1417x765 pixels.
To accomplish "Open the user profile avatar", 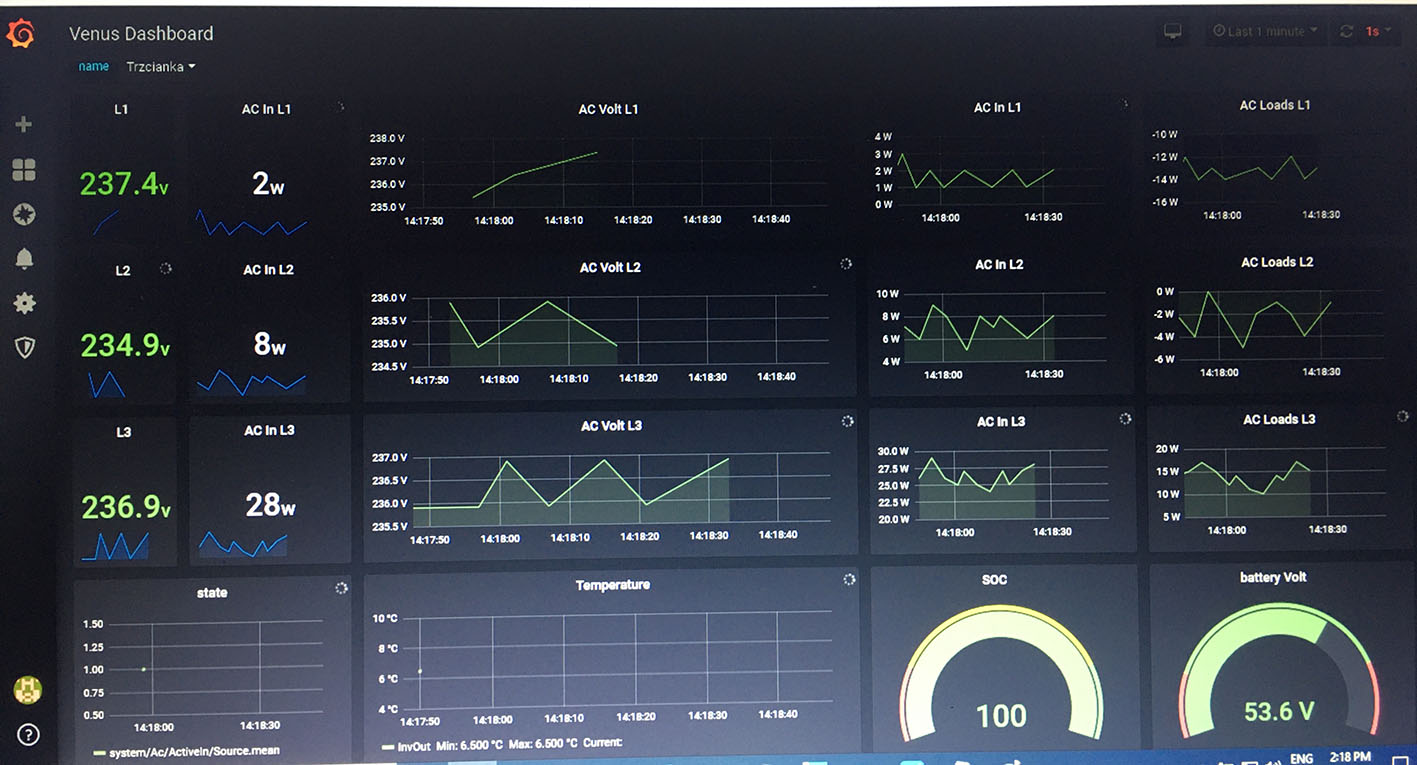I will click(27, 688).
